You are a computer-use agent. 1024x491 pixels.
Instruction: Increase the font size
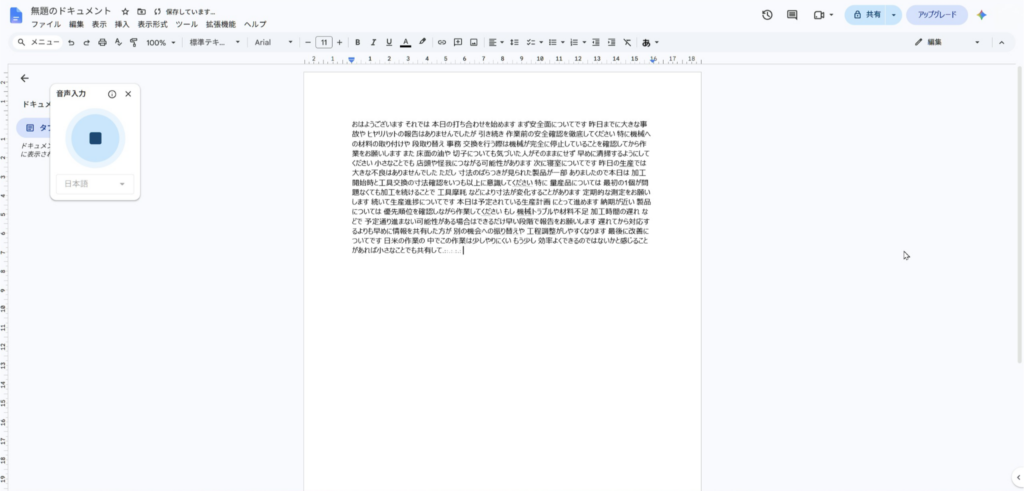(339, 42)
